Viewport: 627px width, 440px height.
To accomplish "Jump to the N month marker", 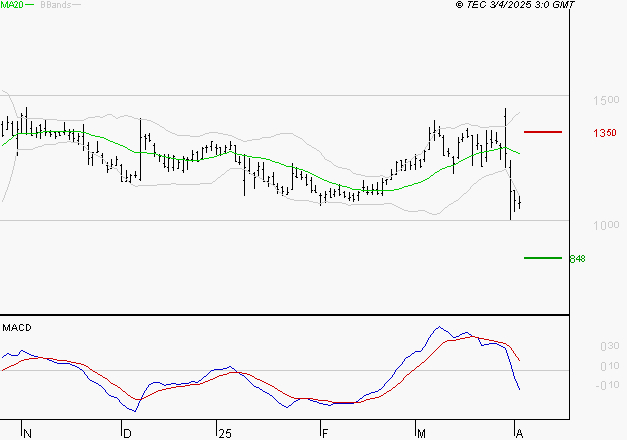I will (x=28, y=433).
